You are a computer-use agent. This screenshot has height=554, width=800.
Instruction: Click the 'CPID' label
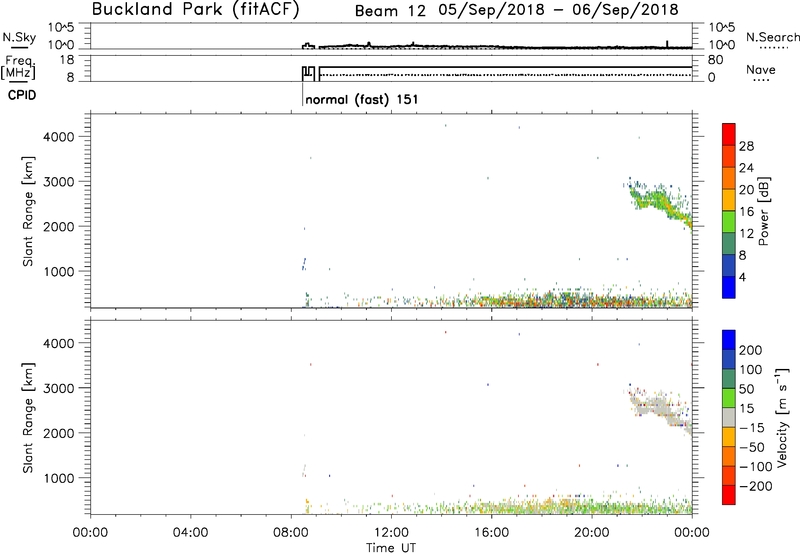22,95
